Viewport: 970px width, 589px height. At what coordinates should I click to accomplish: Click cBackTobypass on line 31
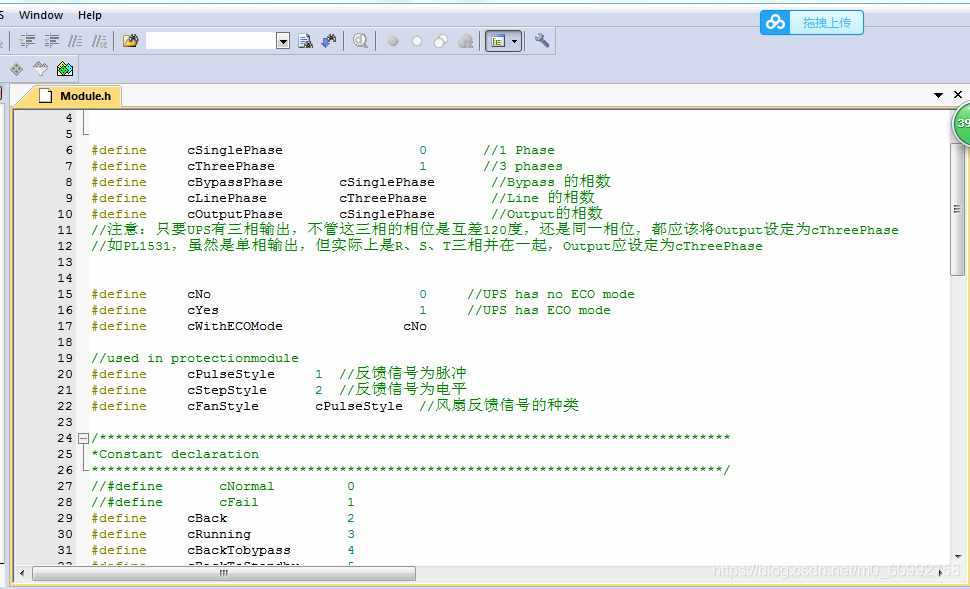tap(239, 551)
